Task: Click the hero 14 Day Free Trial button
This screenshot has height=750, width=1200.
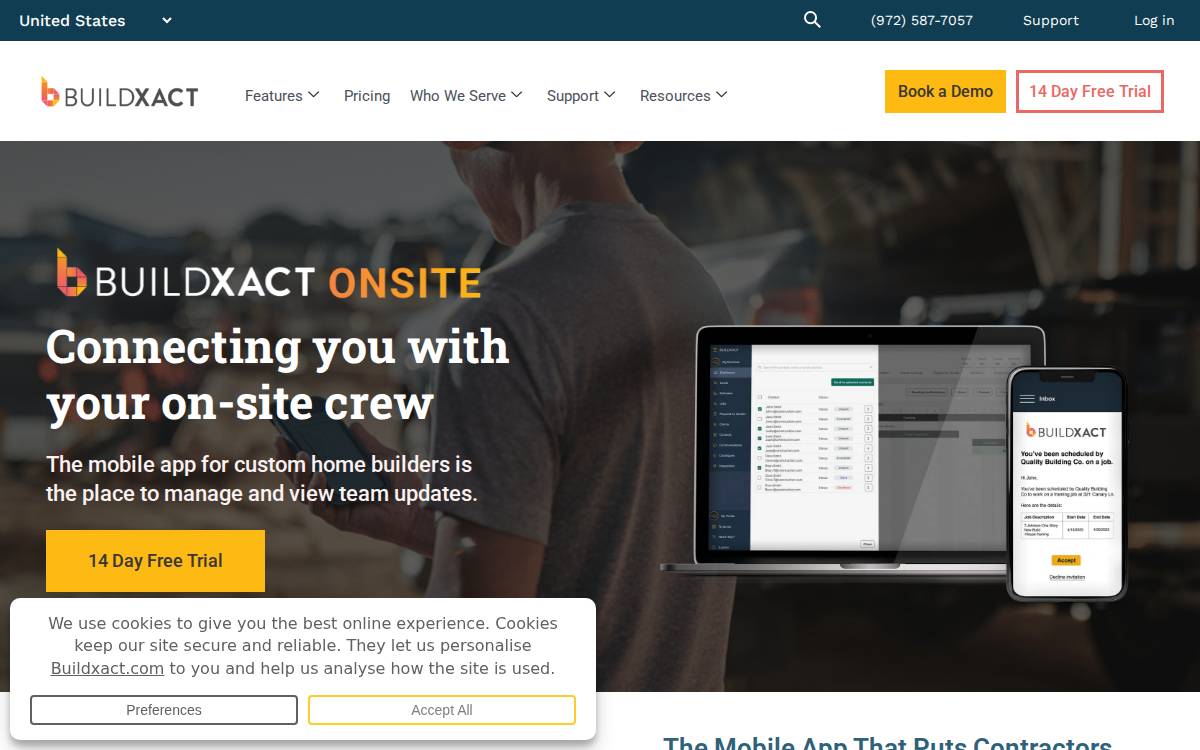Action: point(155,561)
